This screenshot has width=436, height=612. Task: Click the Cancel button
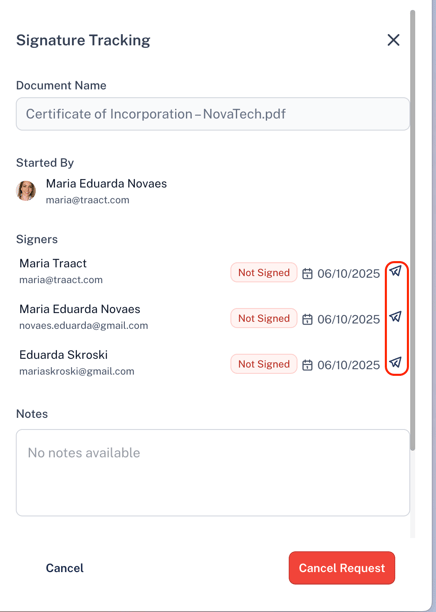(x=65, y=568)
